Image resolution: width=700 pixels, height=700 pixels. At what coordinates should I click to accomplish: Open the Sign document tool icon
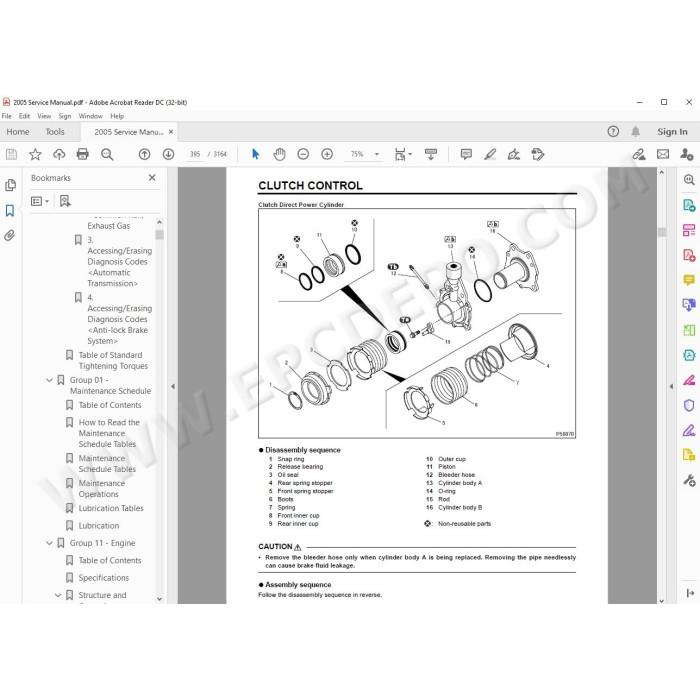[x=514, y=154]
